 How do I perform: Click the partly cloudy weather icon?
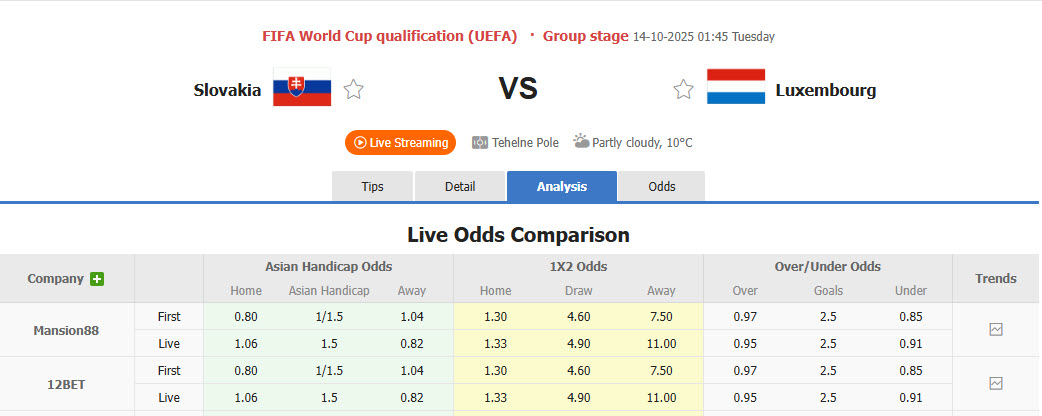[581, 142]
